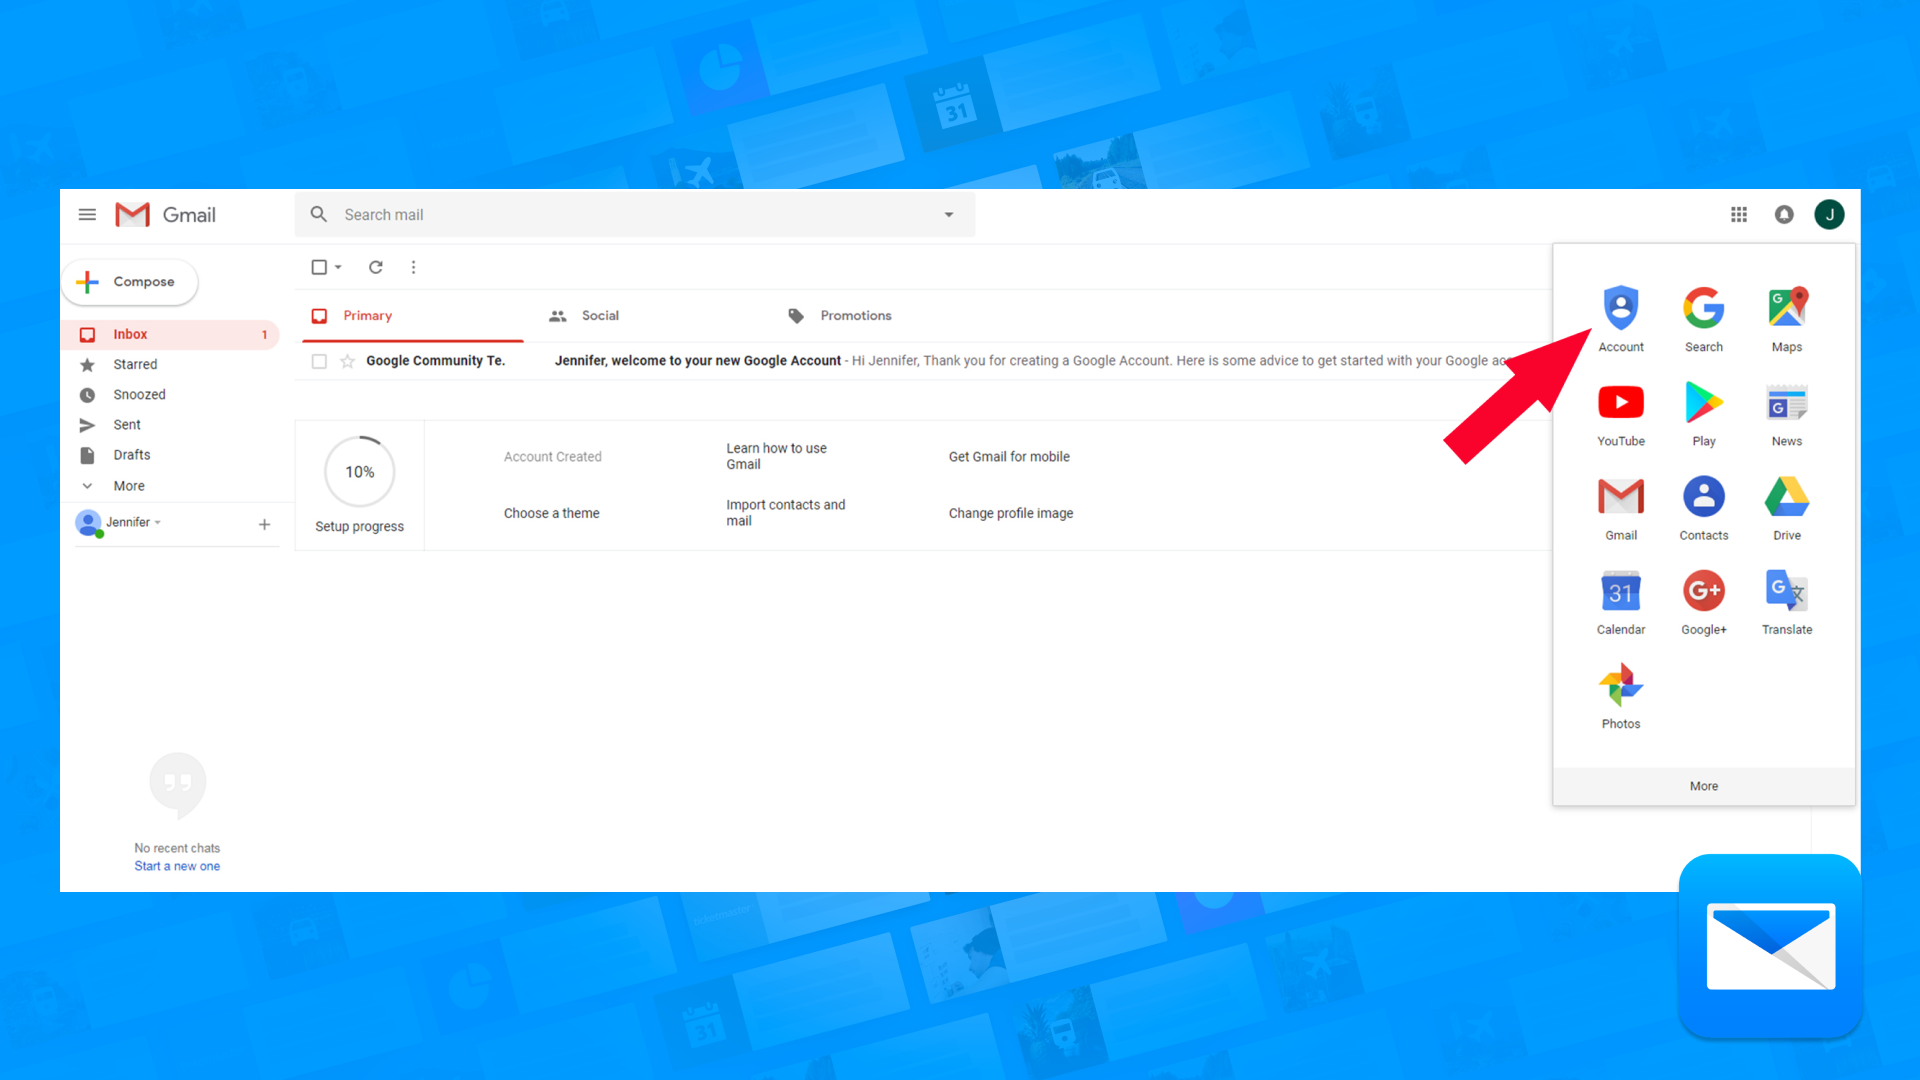Expand the More labels list in sidebar

click(129, 486)
